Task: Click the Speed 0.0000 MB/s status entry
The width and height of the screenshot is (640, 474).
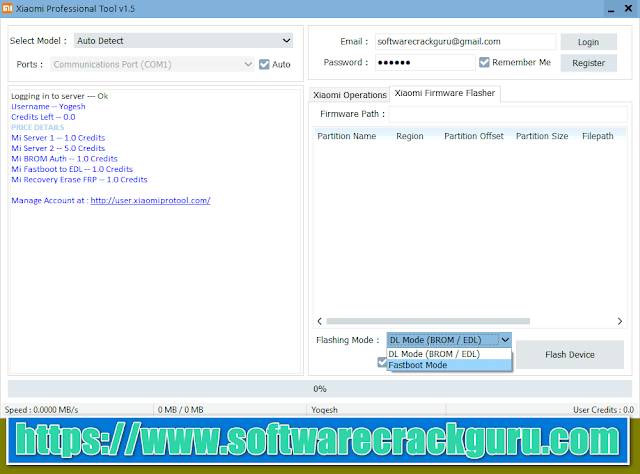Action: pos(41,409)
